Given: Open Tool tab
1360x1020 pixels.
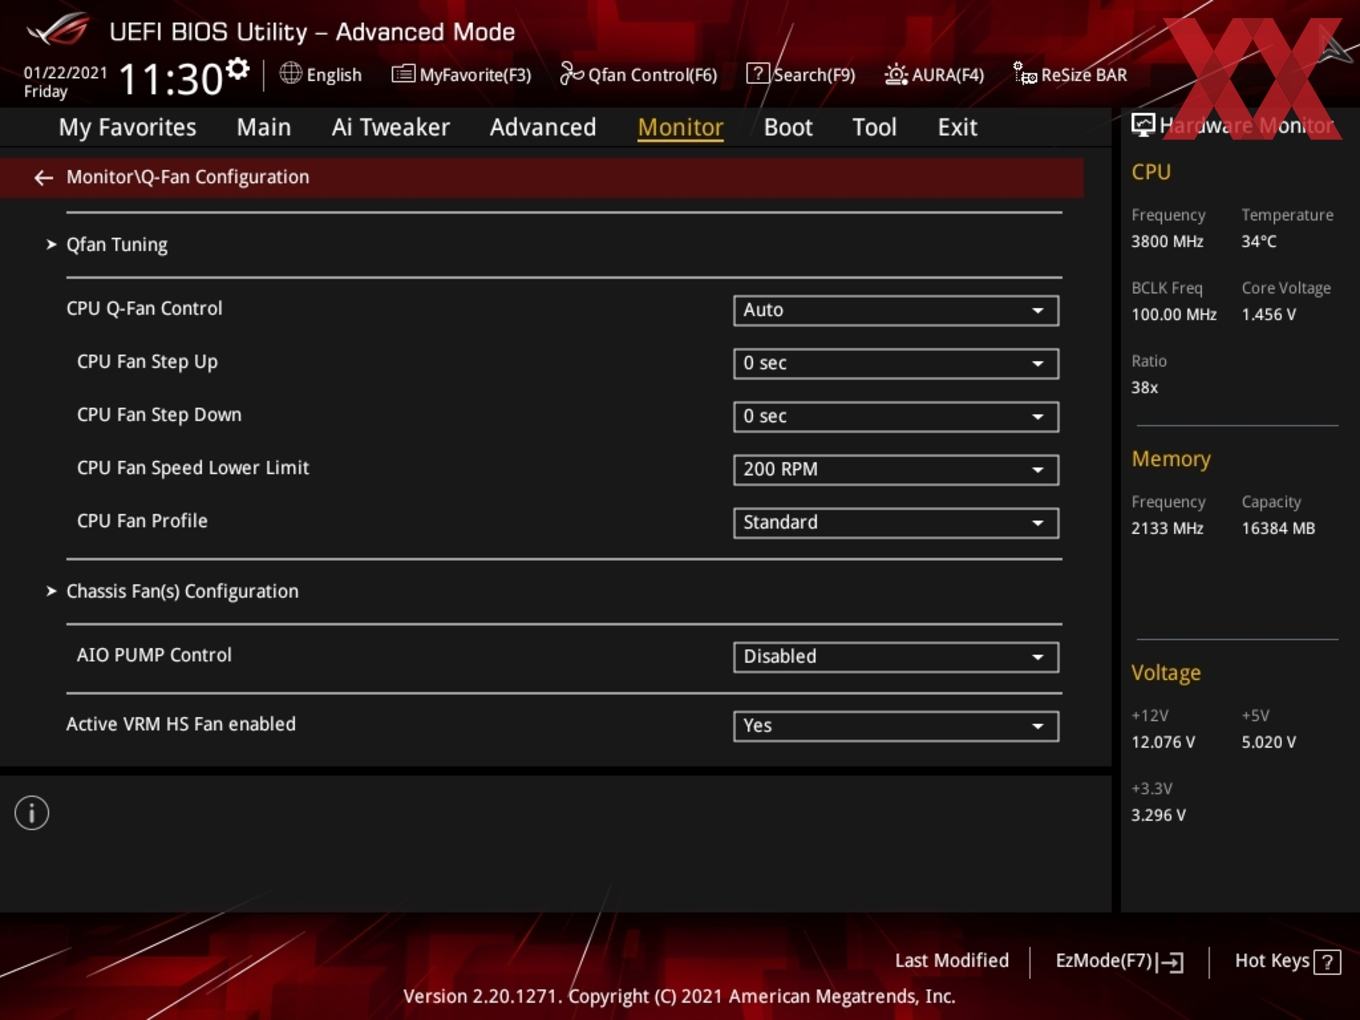Looking at the screenshot, I should [874, 127].
